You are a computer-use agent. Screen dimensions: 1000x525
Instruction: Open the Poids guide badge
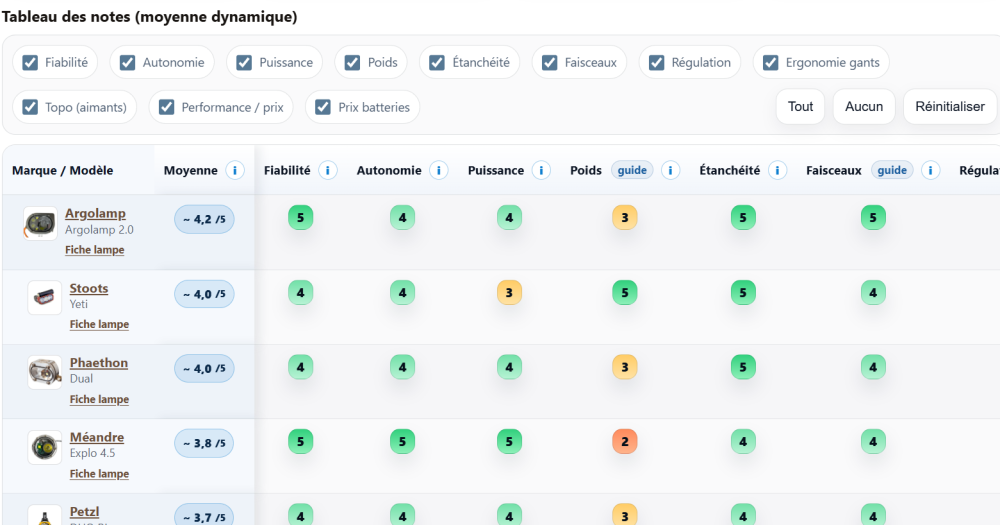632,171
